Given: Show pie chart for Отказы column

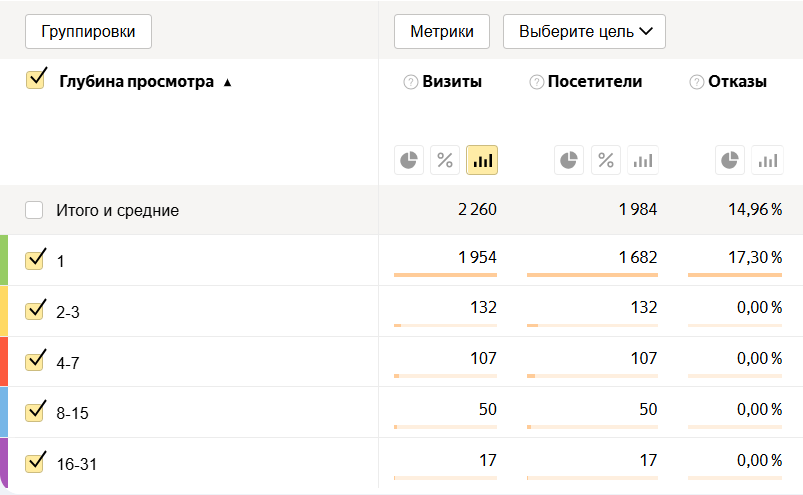Looking at the screenshot, I should (x=730, y=160).
